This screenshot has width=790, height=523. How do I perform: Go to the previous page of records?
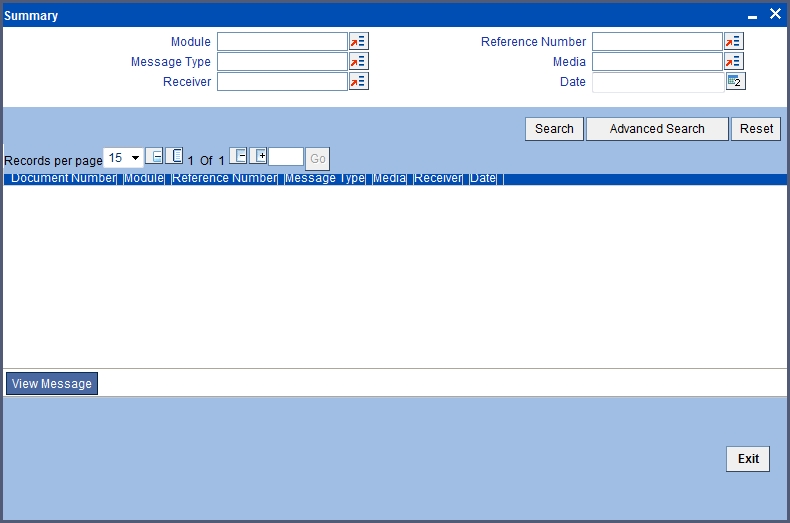coord(174,156)
